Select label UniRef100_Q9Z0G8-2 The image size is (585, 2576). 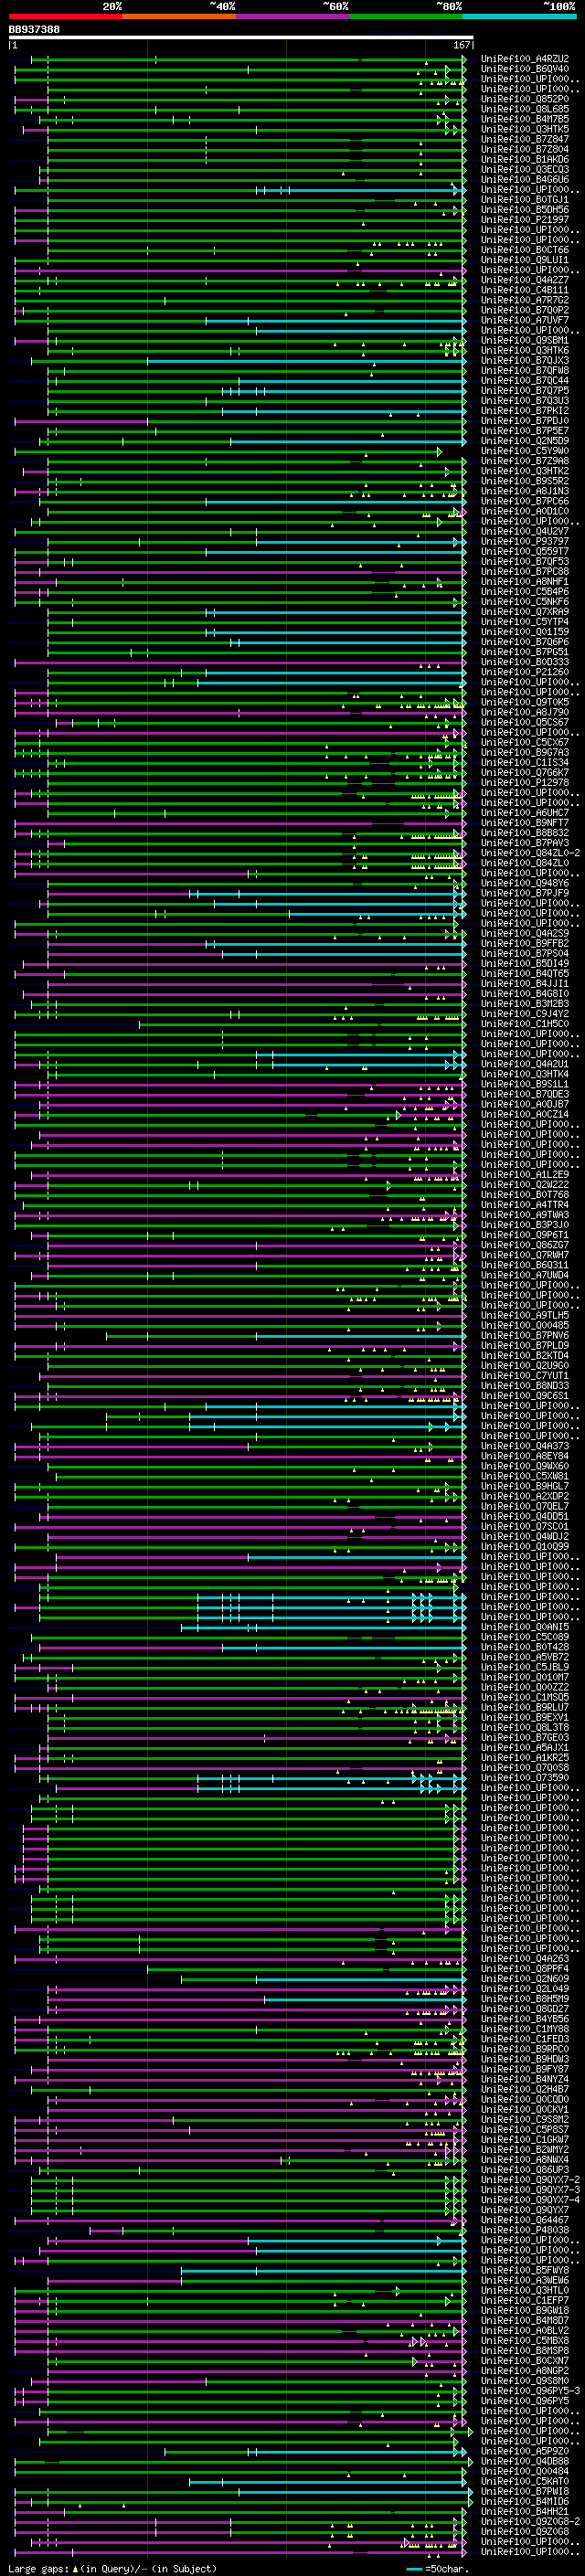tap(528, 2521)
